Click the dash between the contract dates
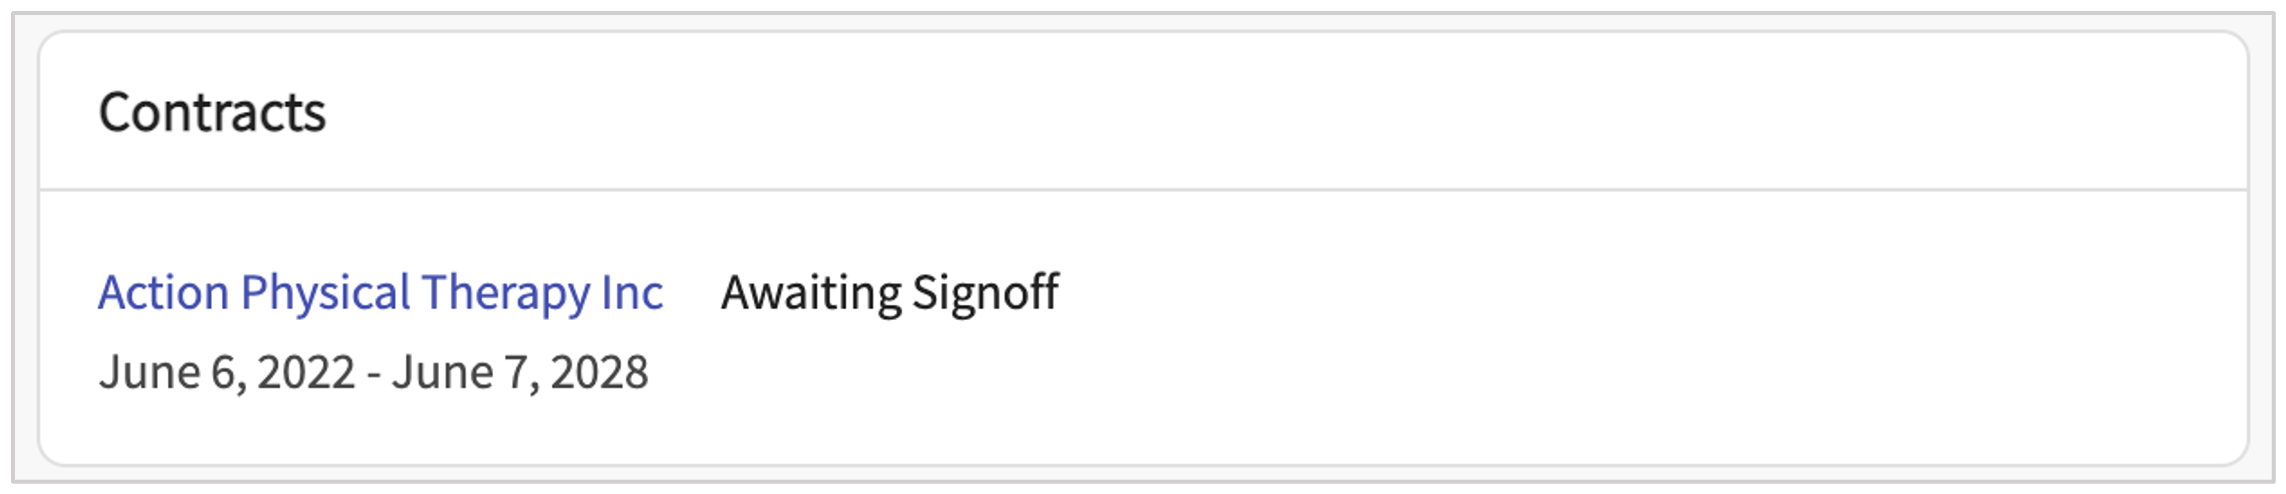 373,372
